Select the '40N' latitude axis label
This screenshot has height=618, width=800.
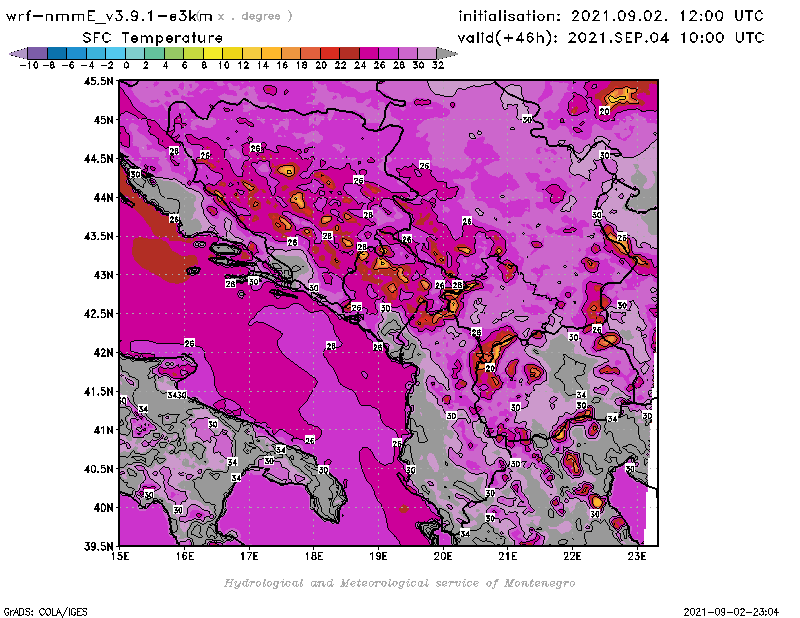click(103, 508)
